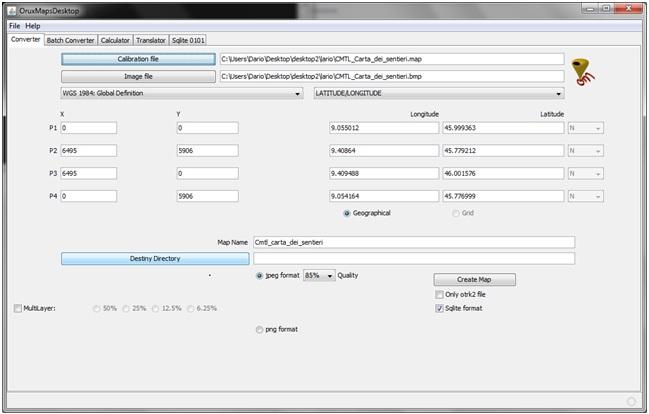Image resolution: width=649 pixels, height=414 pixels.
Task: Click the P4 X field
Action: click(89, 197)
